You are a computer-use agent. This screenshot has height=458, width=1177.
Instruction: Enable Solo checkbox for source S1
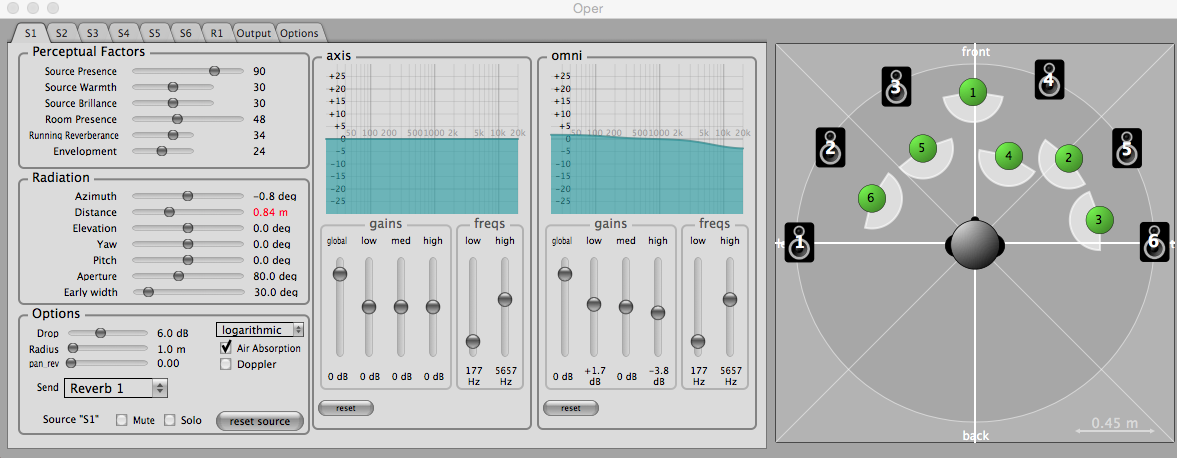[170, 420]
